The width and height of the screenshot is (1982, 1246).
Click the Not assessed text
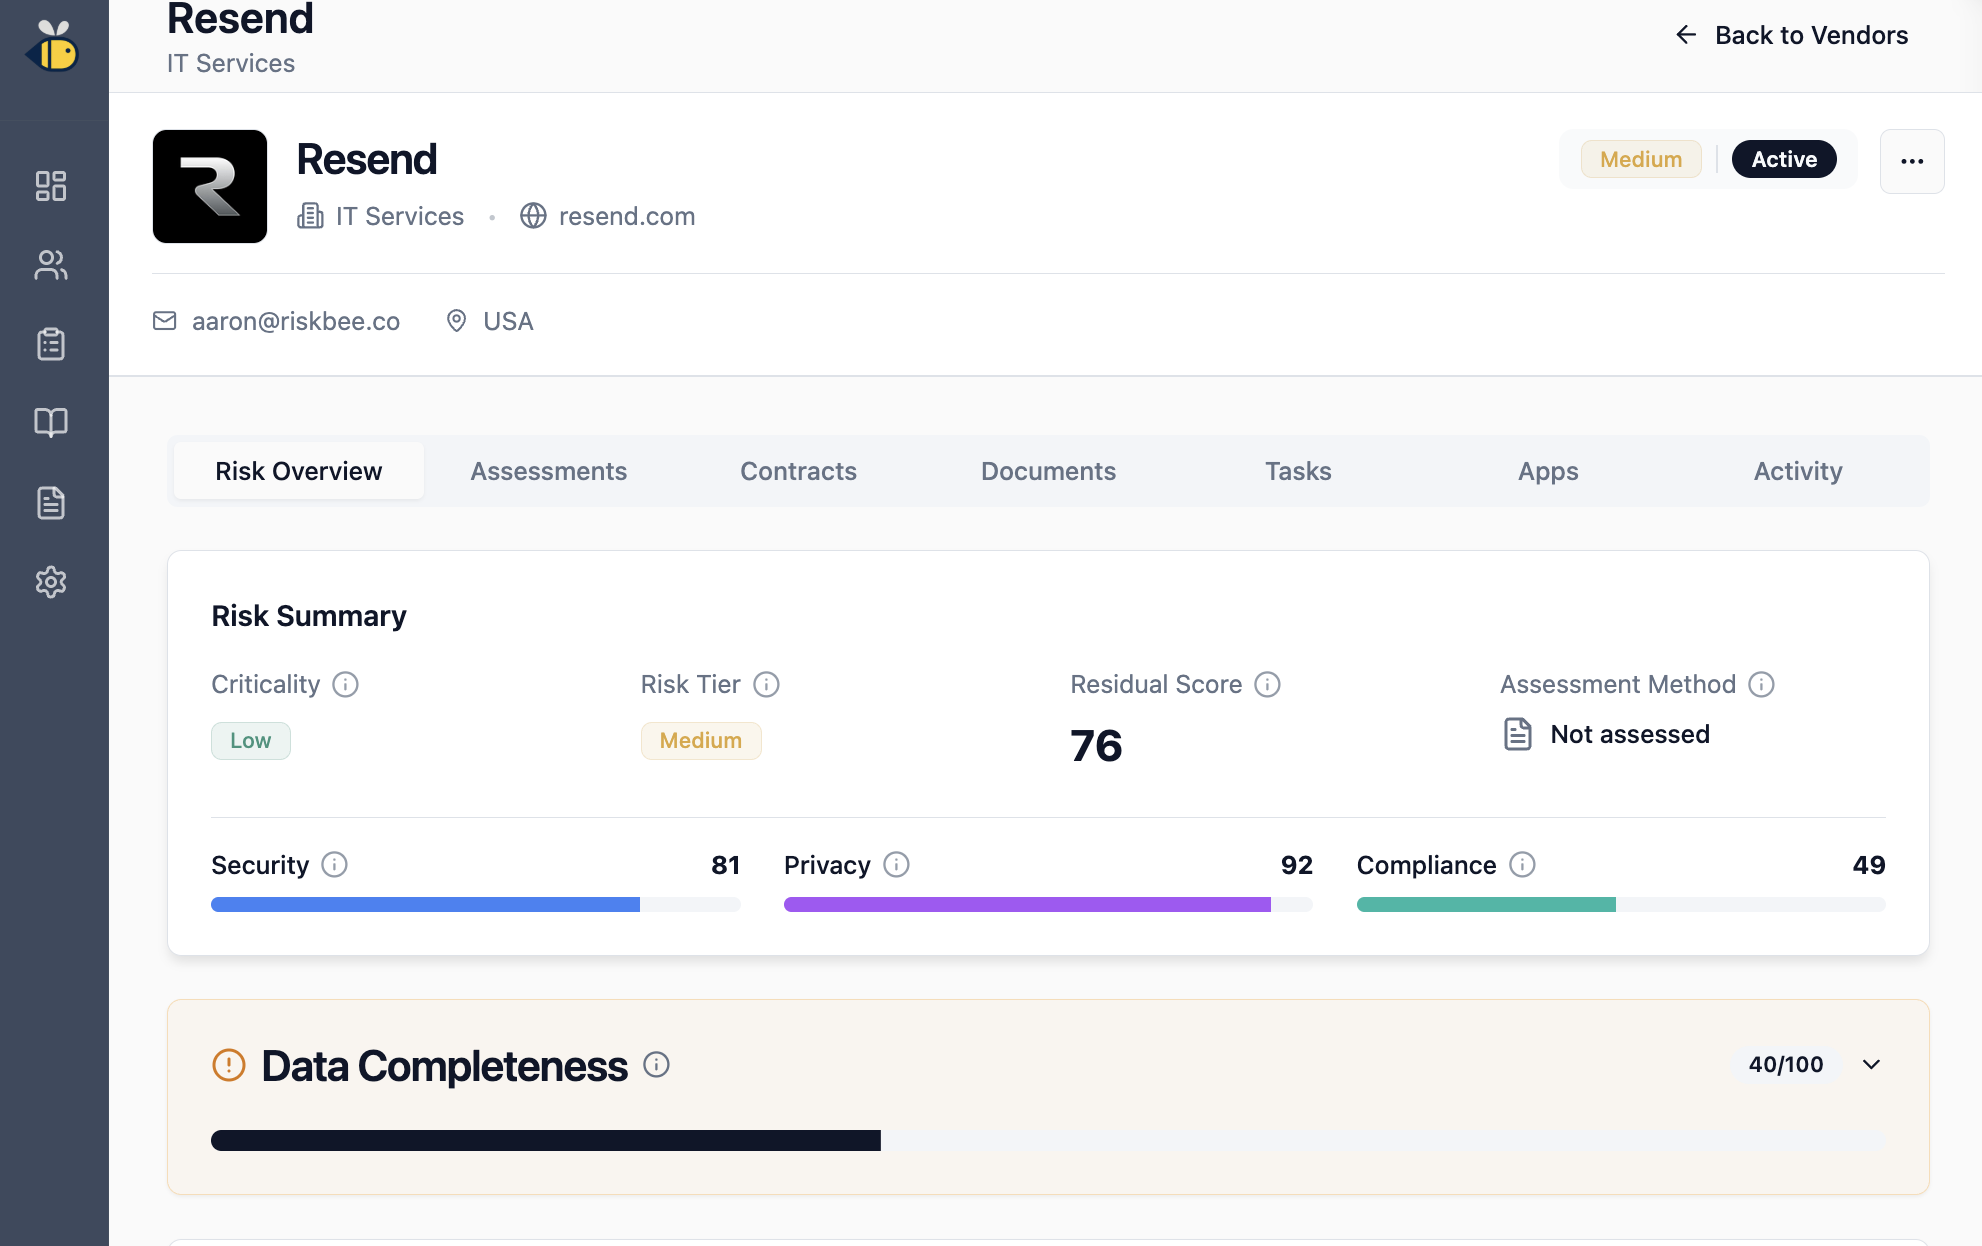pyautogui.click(x=1630, y=734)
